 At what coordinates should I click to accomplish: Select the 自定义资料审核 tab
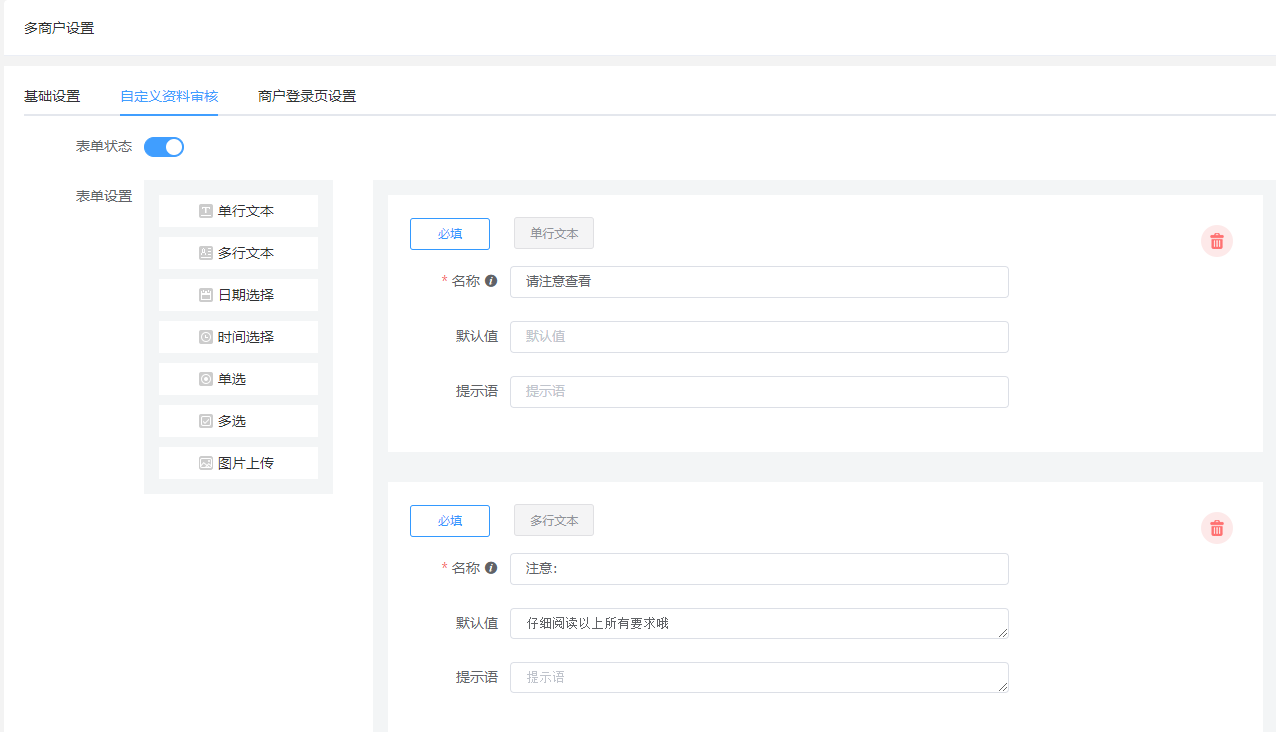pos(169,96)
